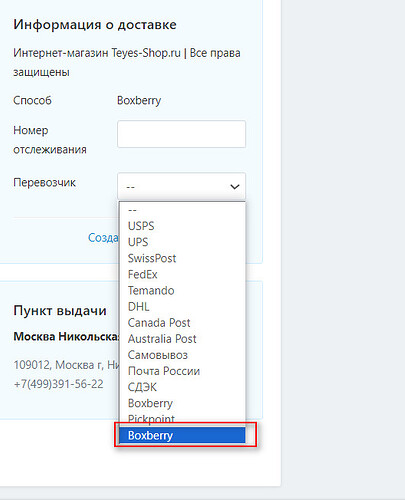Select СДЭК carrier option
The width and height of the screenshot is (405, 500).
(x=182, y=387)
